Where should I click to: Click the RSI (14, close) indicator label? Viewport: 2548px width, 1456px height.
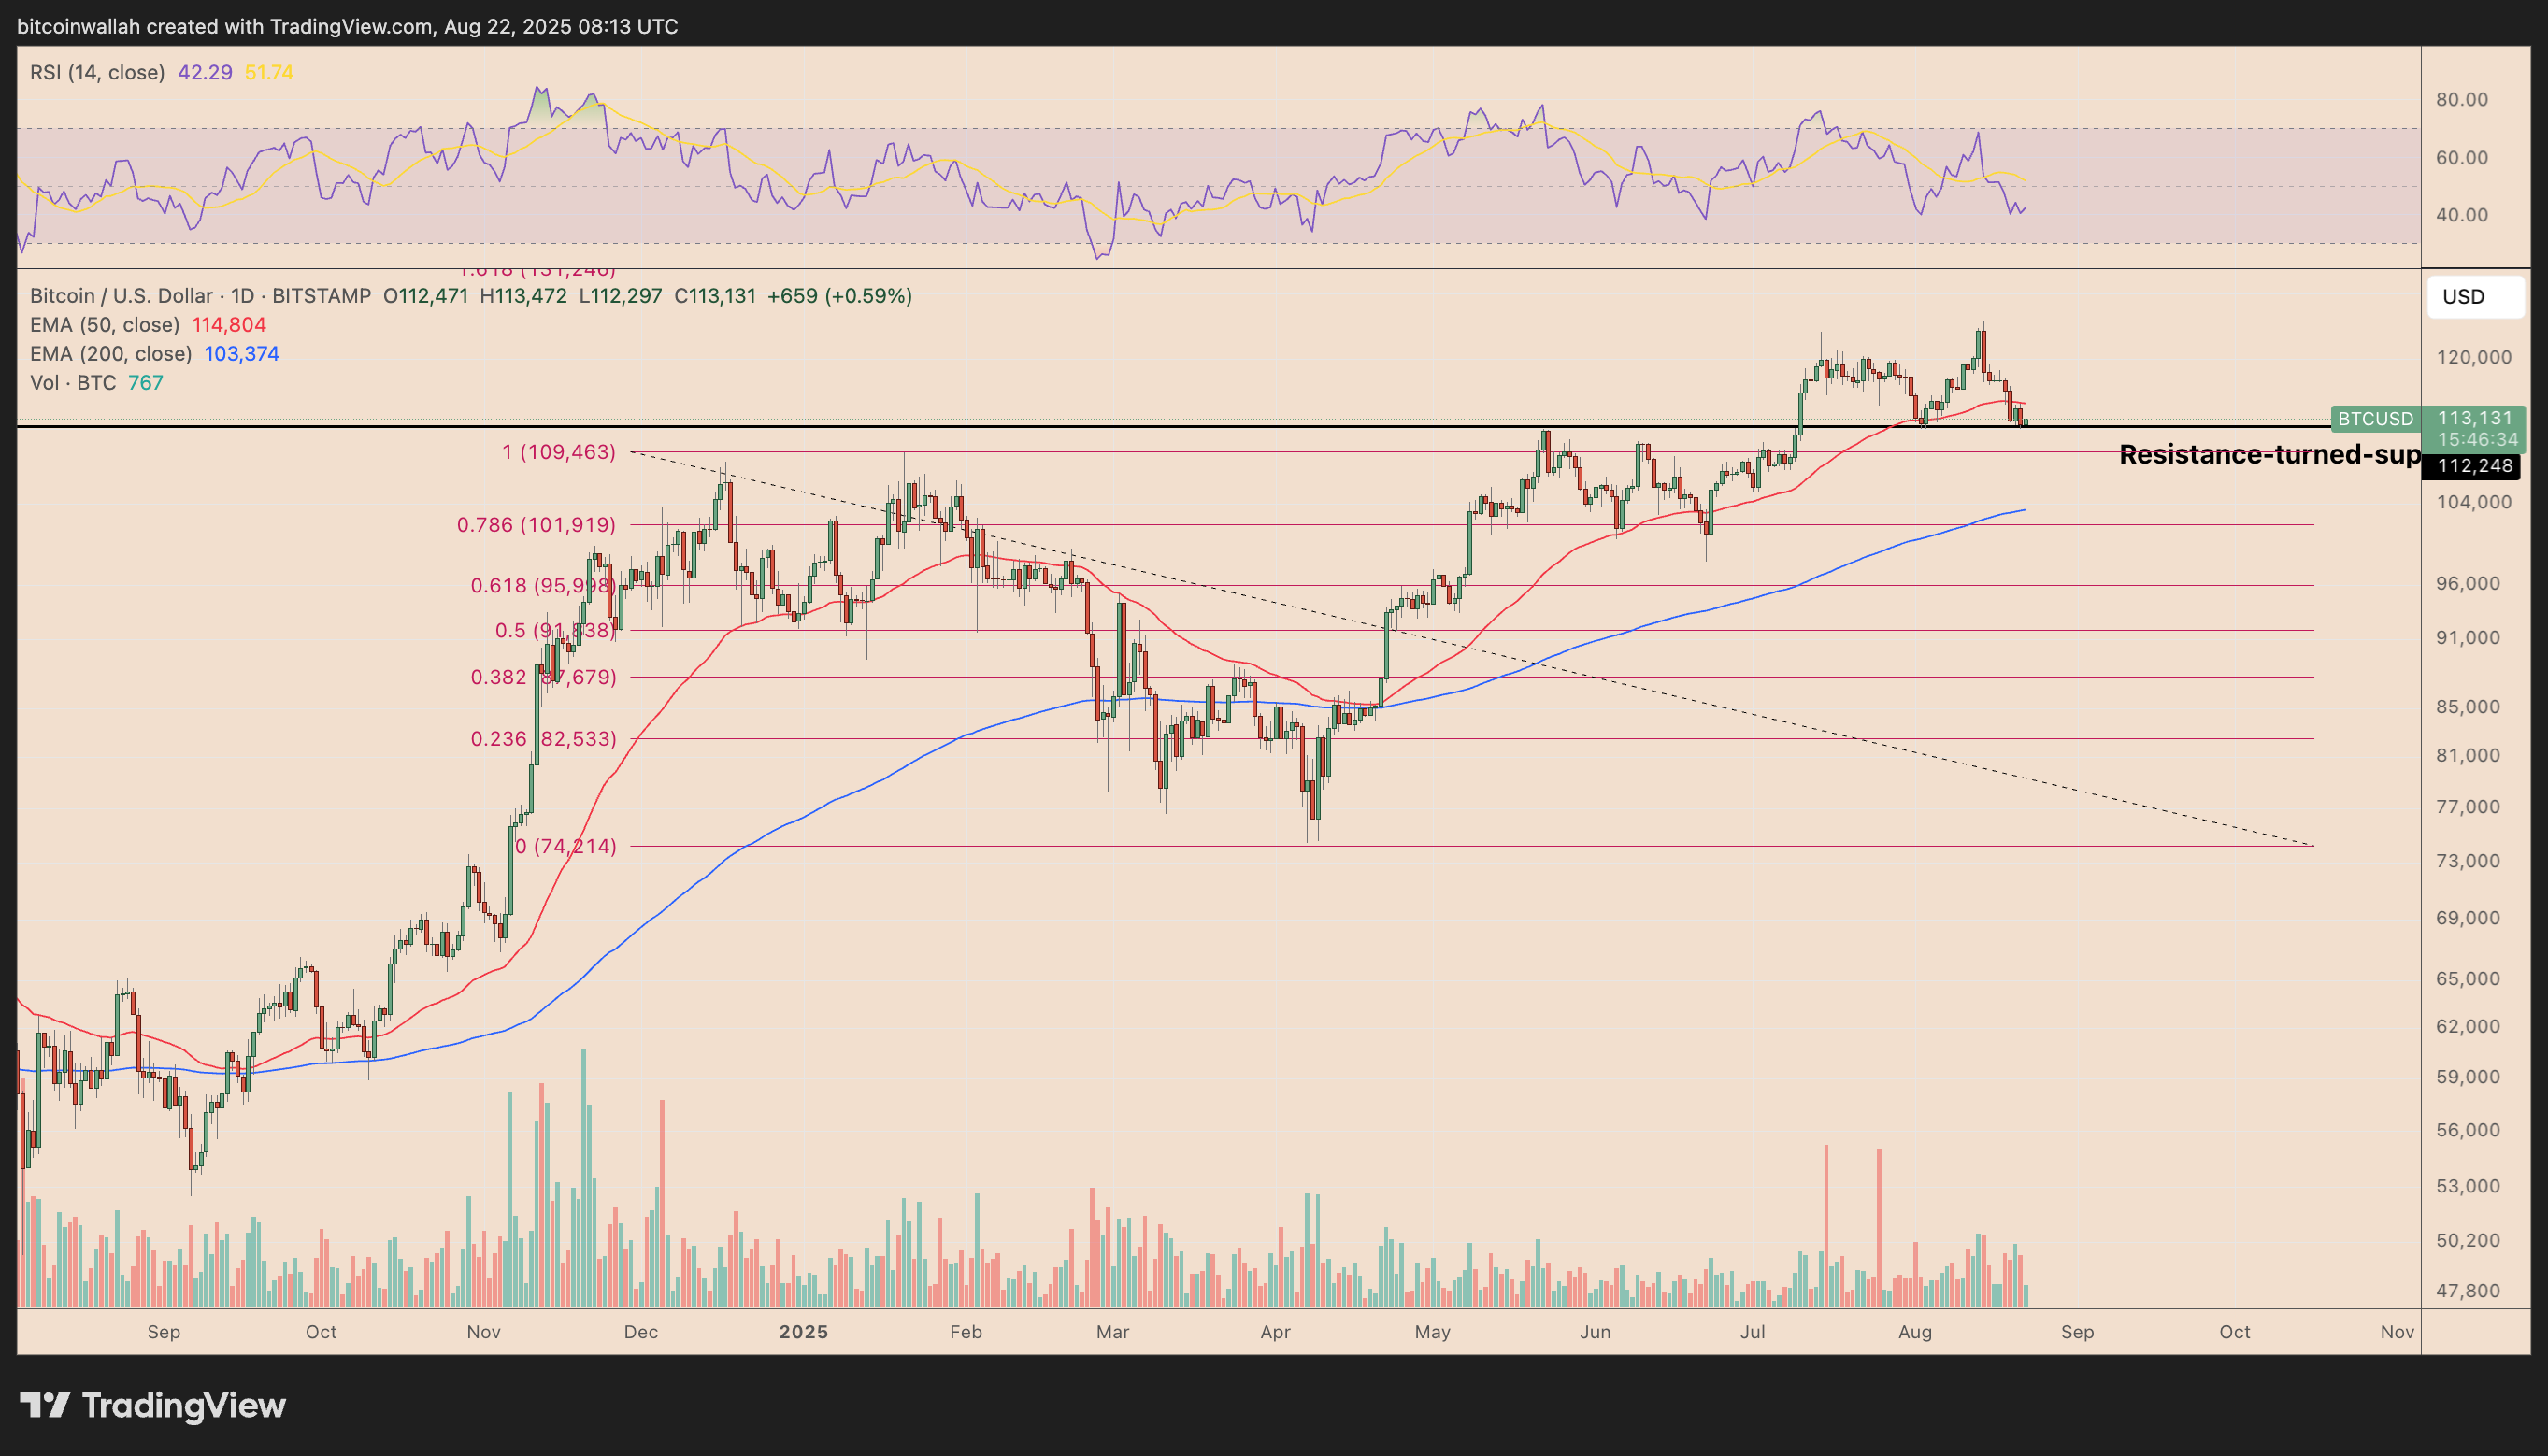(97, 72)
